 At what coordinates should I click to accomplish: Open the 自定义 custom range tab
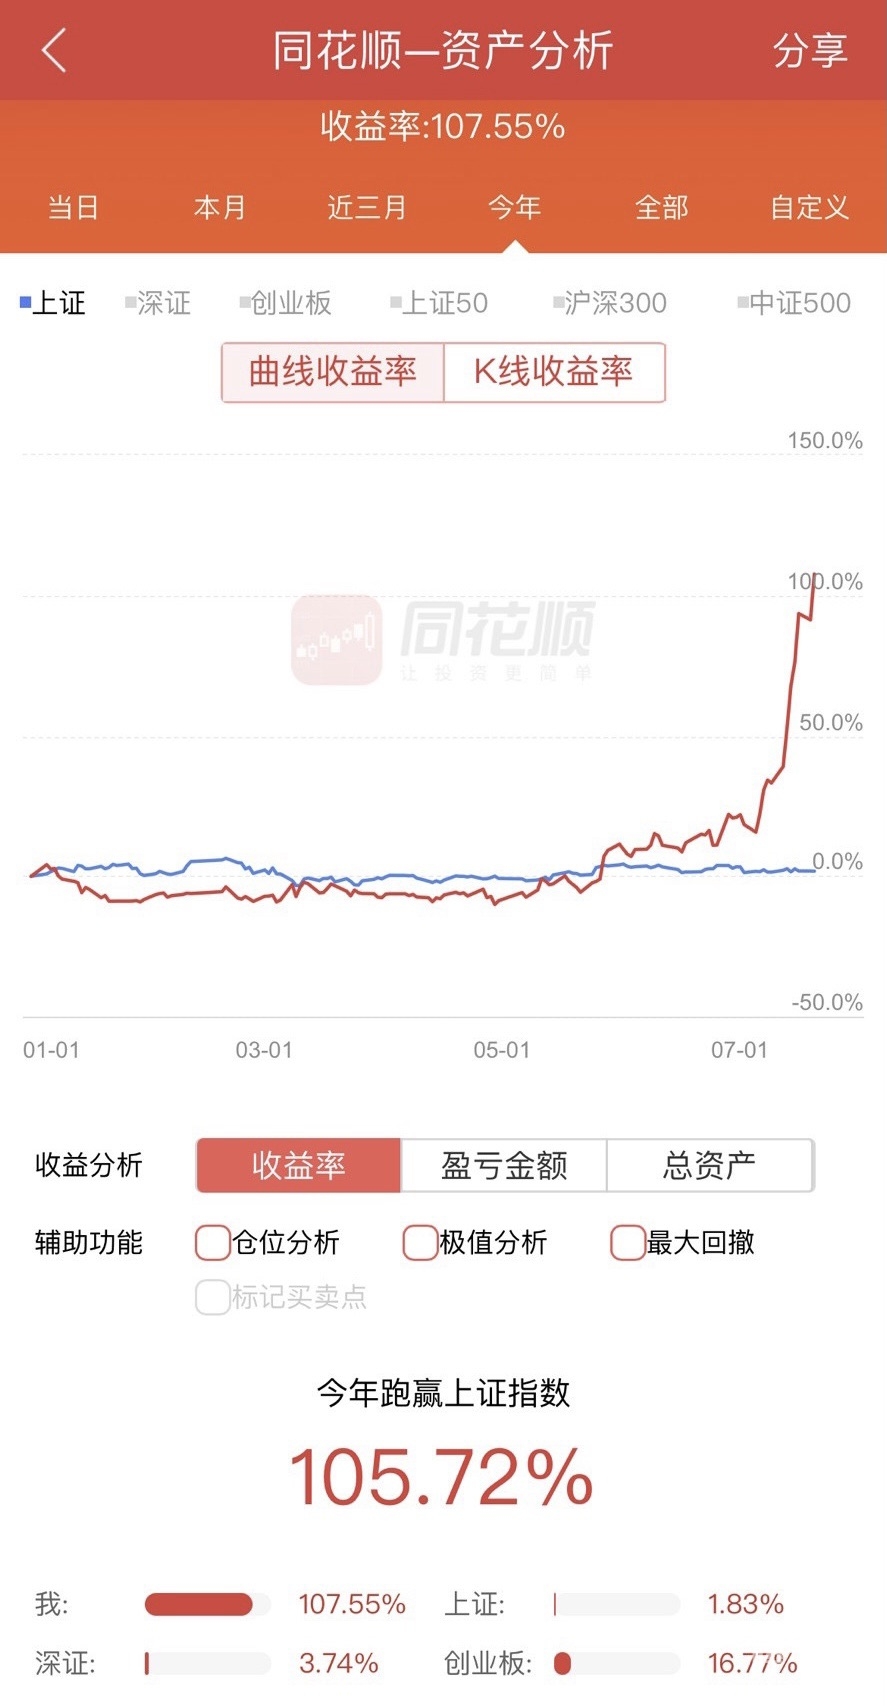click(x=809, y=207)
